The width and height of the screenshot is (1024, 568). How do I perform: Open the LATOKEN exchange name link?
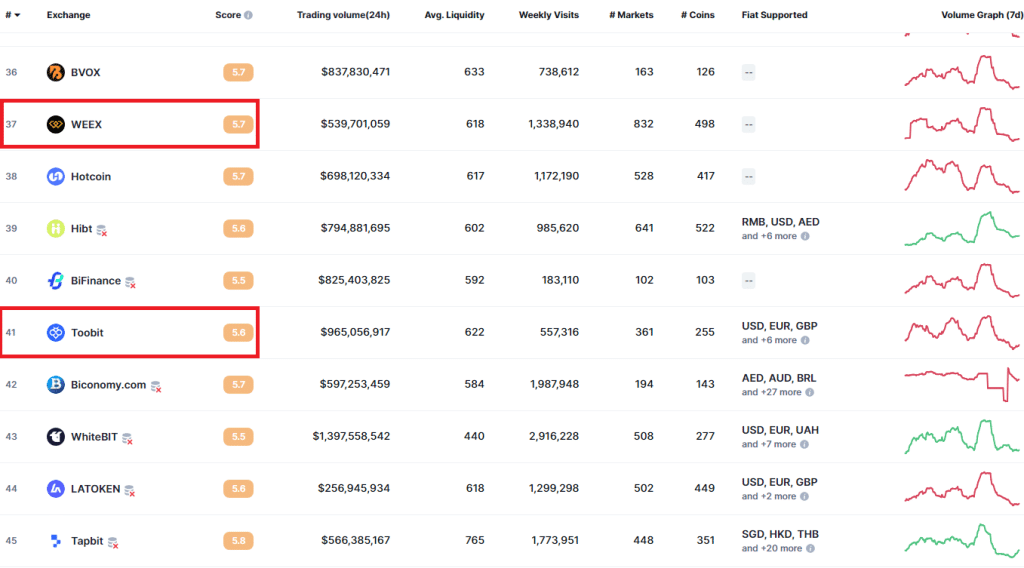pos(95,489)
